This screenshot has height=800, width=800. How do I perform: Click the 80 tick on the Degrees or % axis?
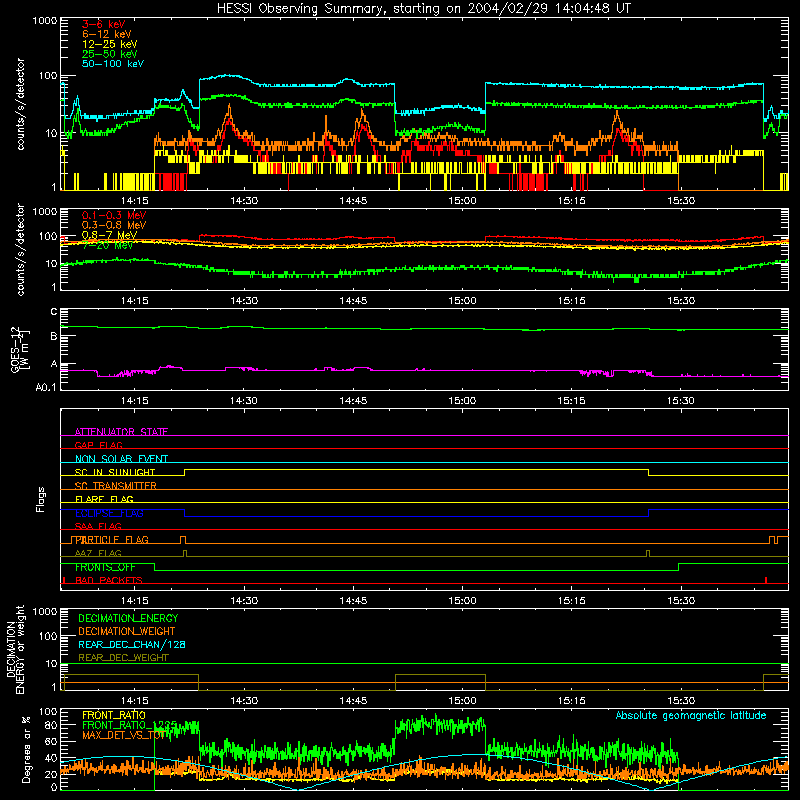(51, 725)
